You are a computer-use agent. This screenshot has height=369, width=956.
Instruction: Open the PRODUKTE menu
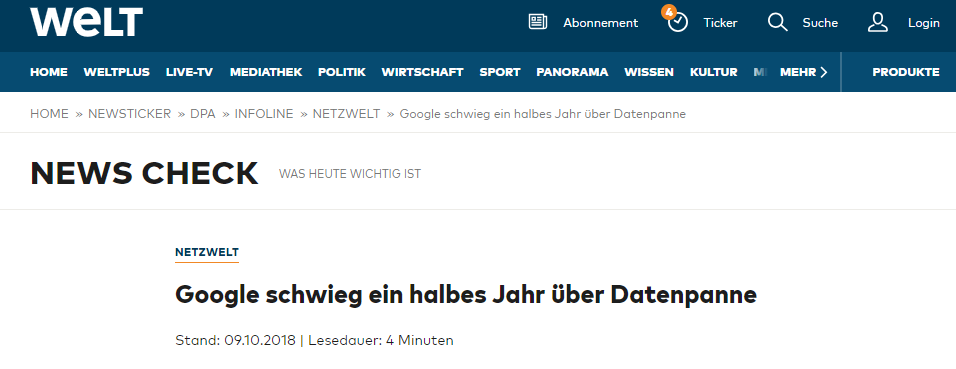(x=905, y=72)
